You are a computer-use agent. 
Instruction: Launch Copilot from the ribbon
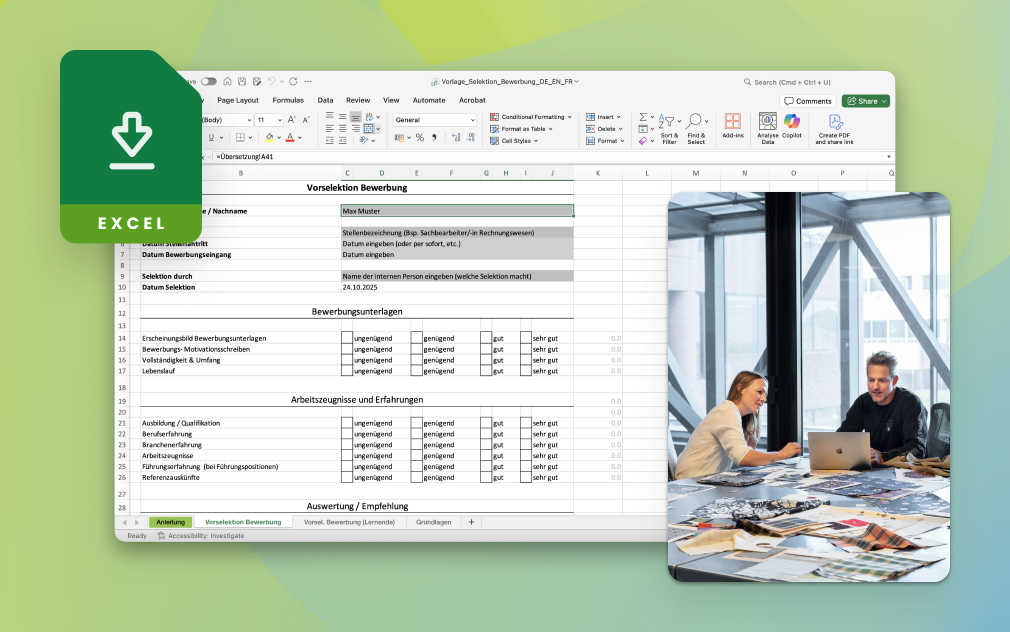pyautogui.click(x=792, y=126)
